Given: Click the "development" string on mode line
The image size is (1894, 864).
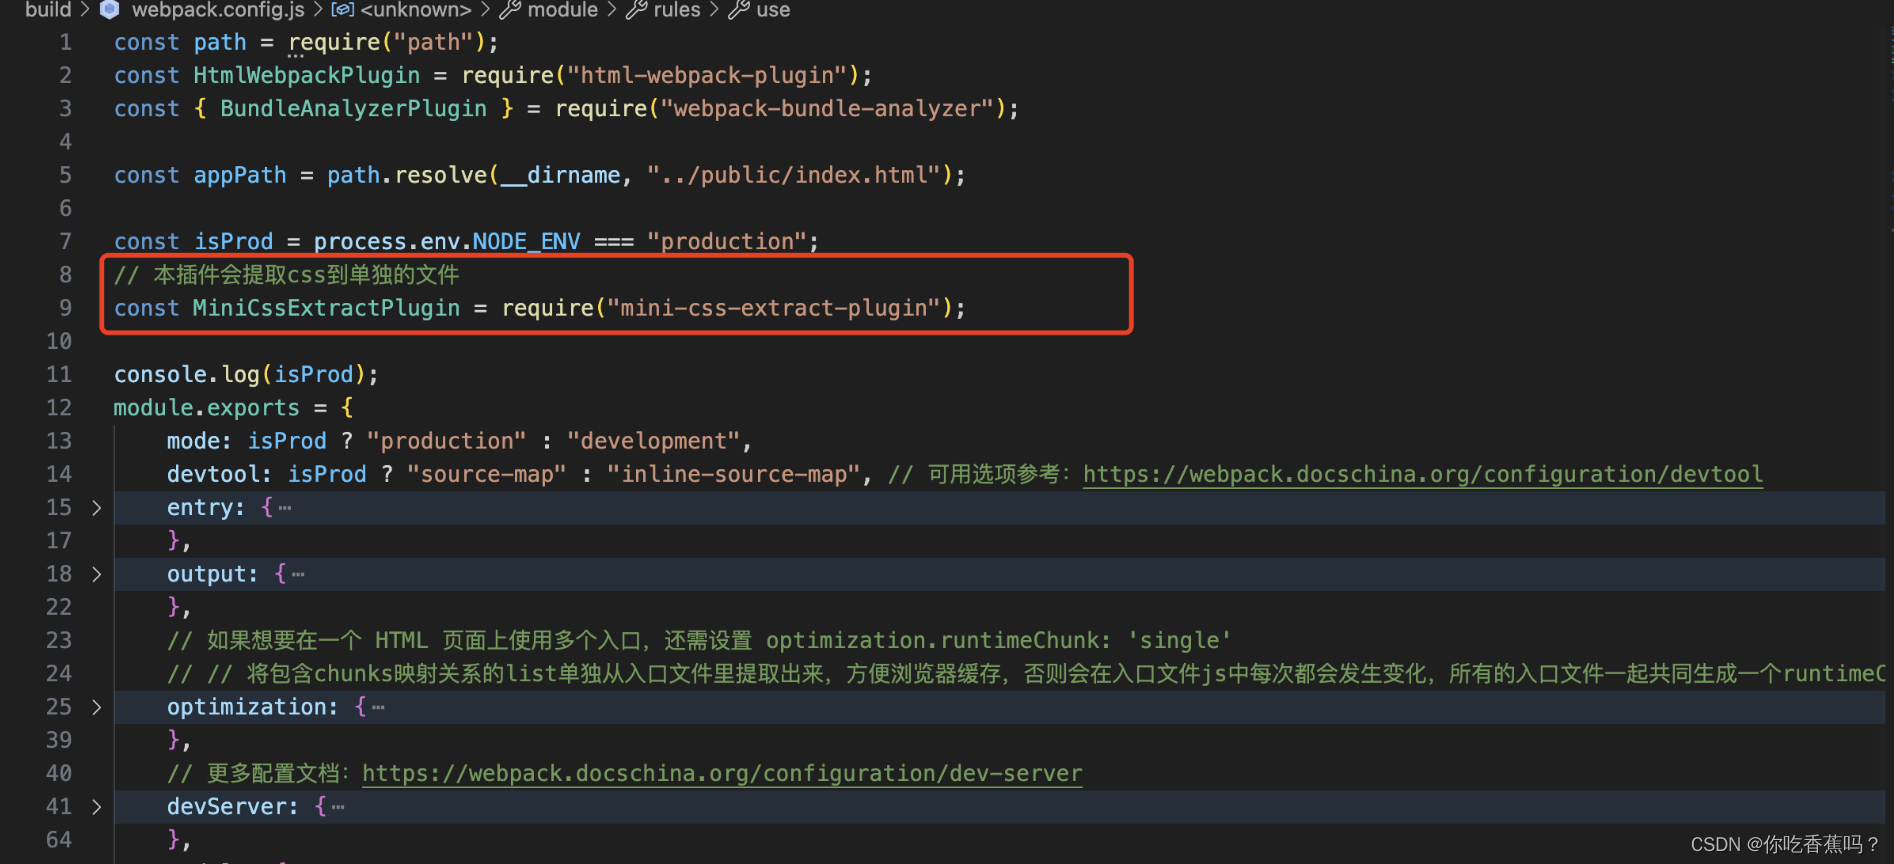Looking at the screenshot, I should (x=654, y=441).
